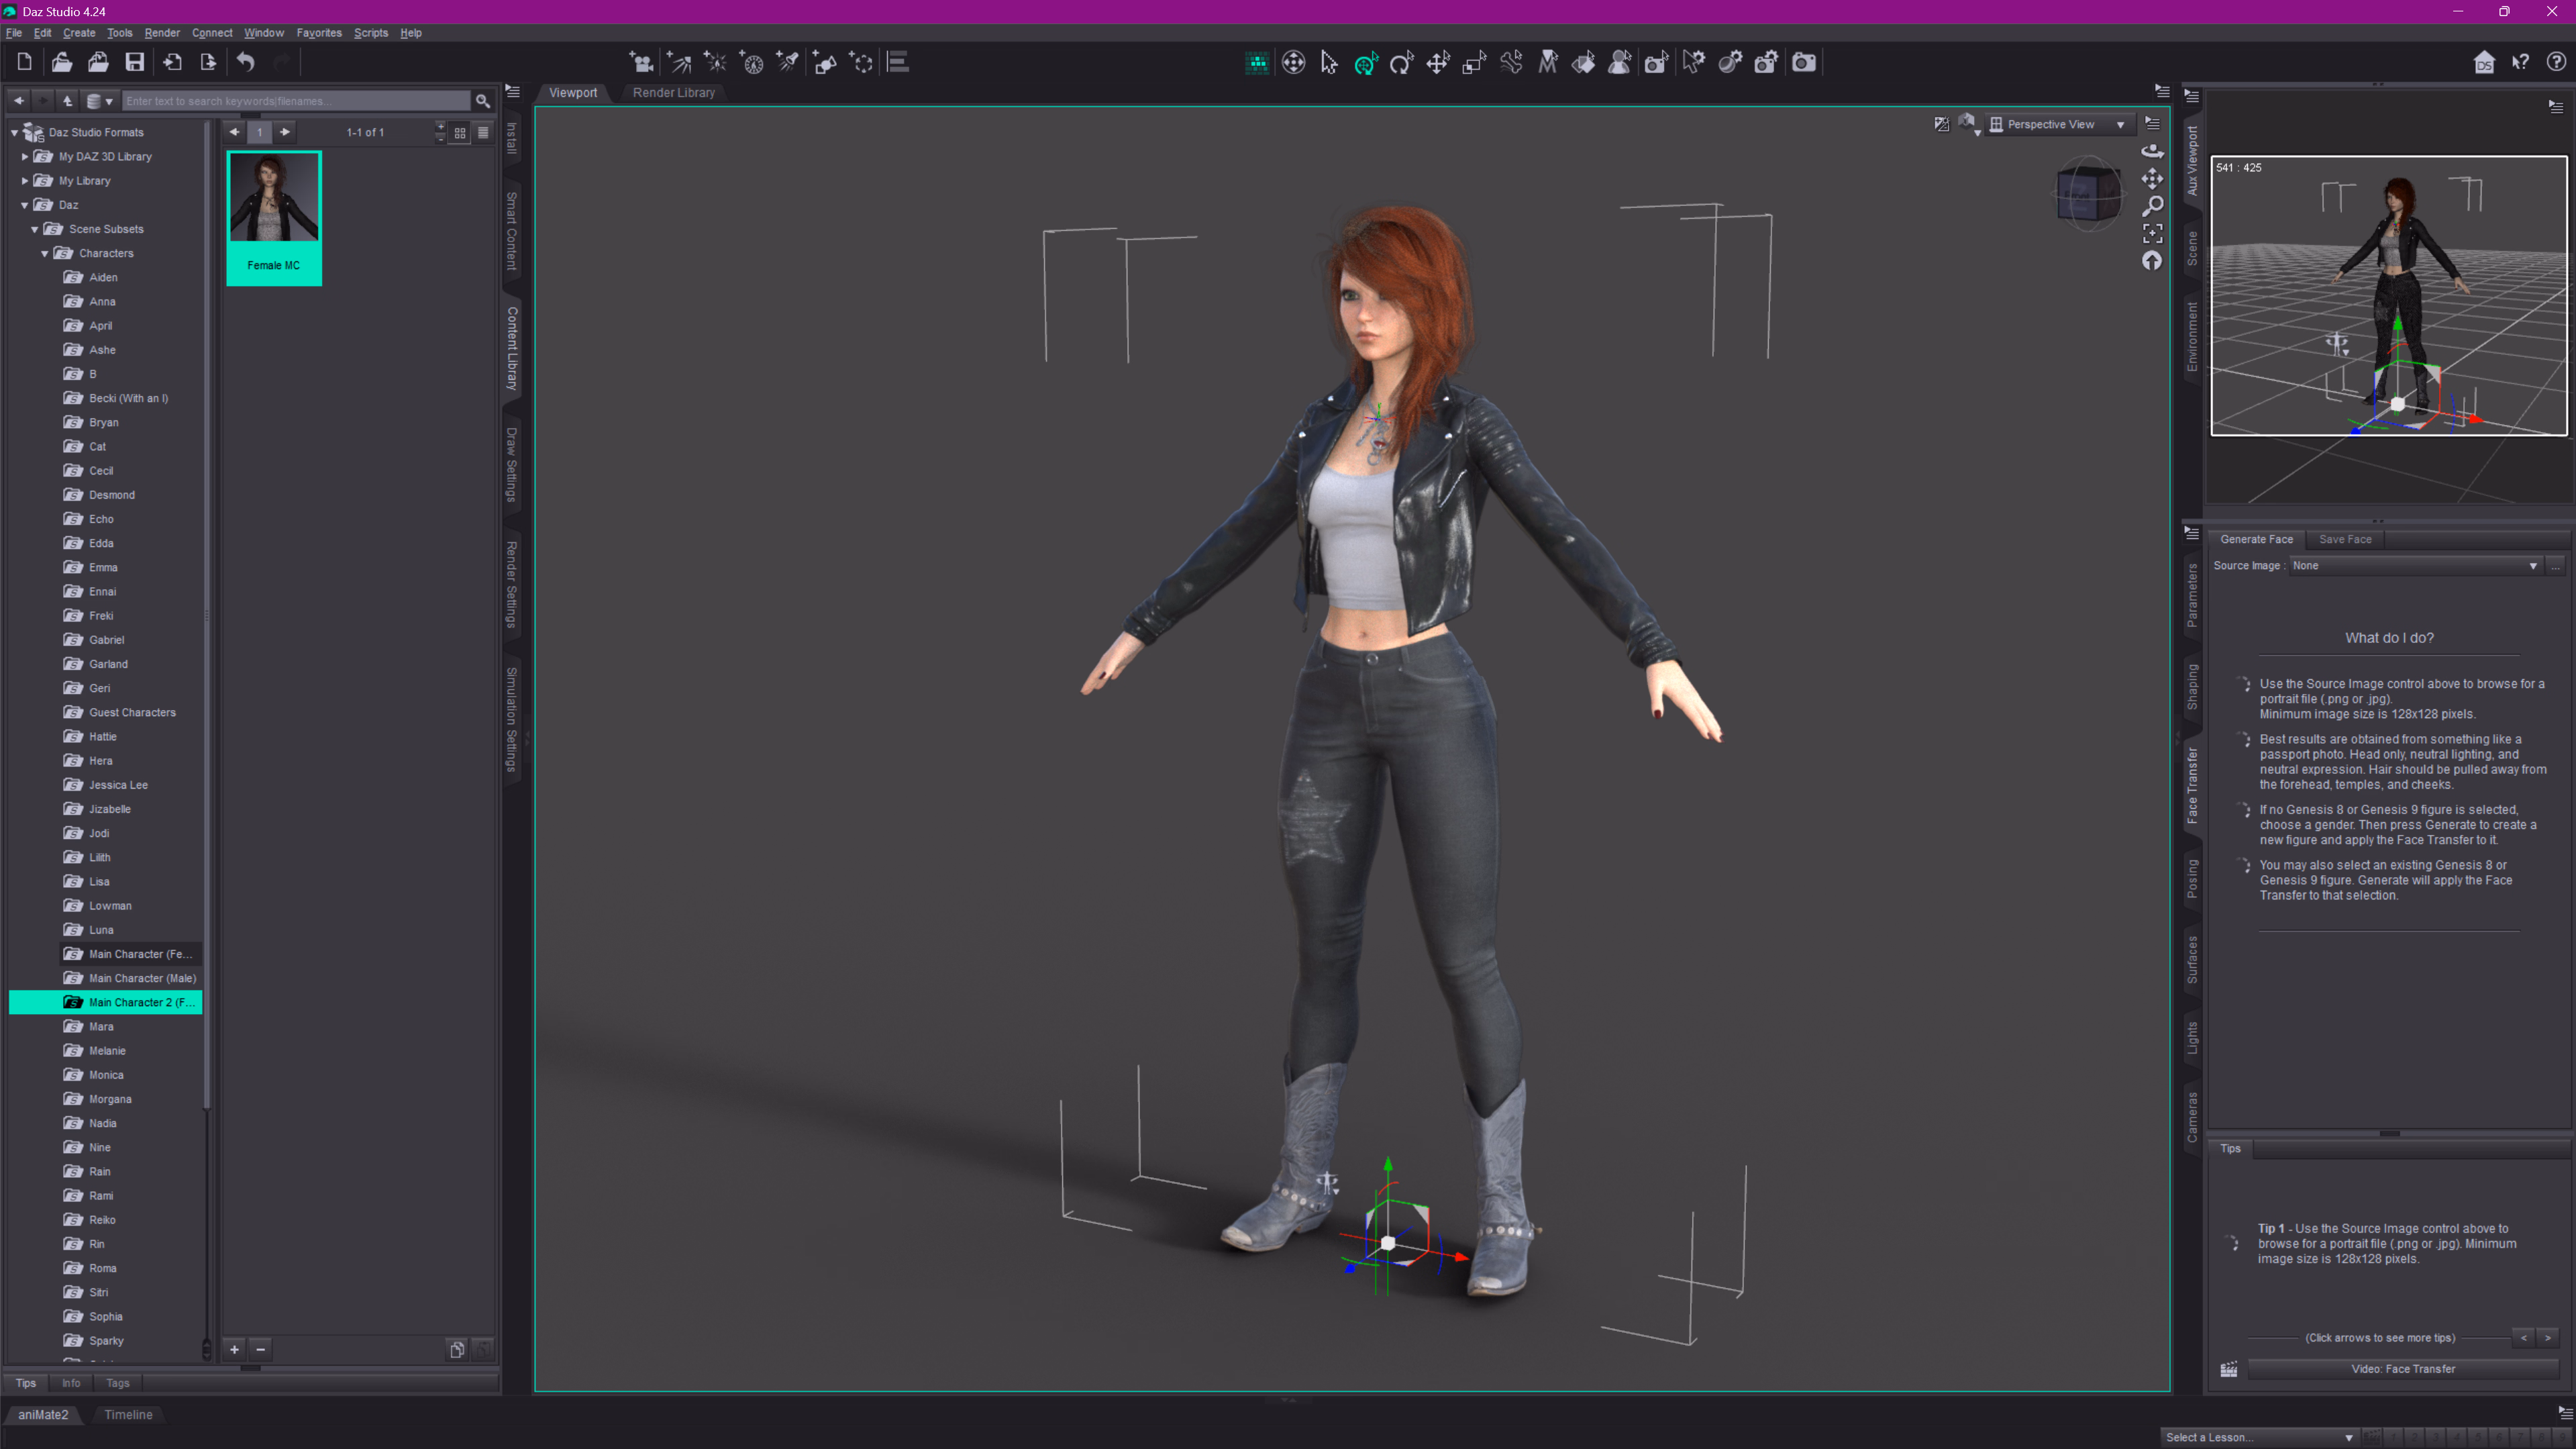Click the Frame selection viewport icon
Viewport: 2576px width, 1449px height.
pyautogui.click(x=2152, y=233)
